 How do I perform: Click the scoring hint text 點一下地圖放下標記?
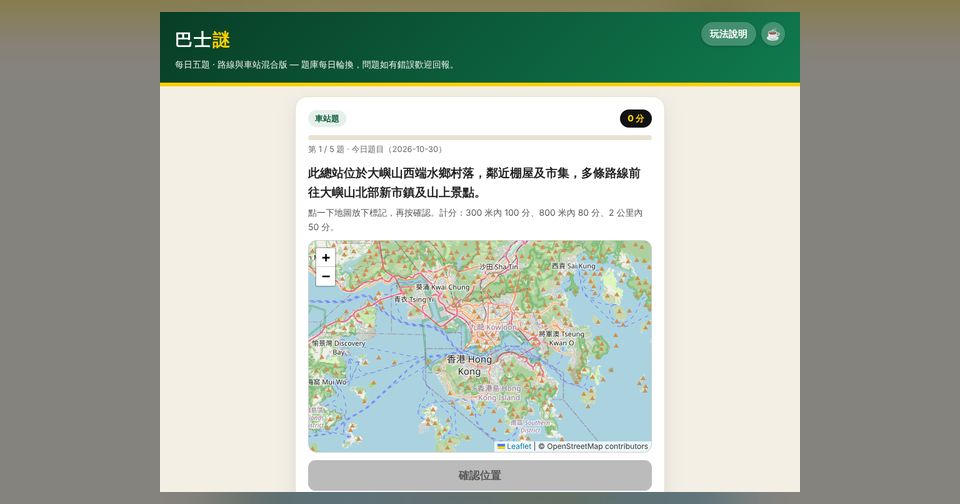[475, 220]
